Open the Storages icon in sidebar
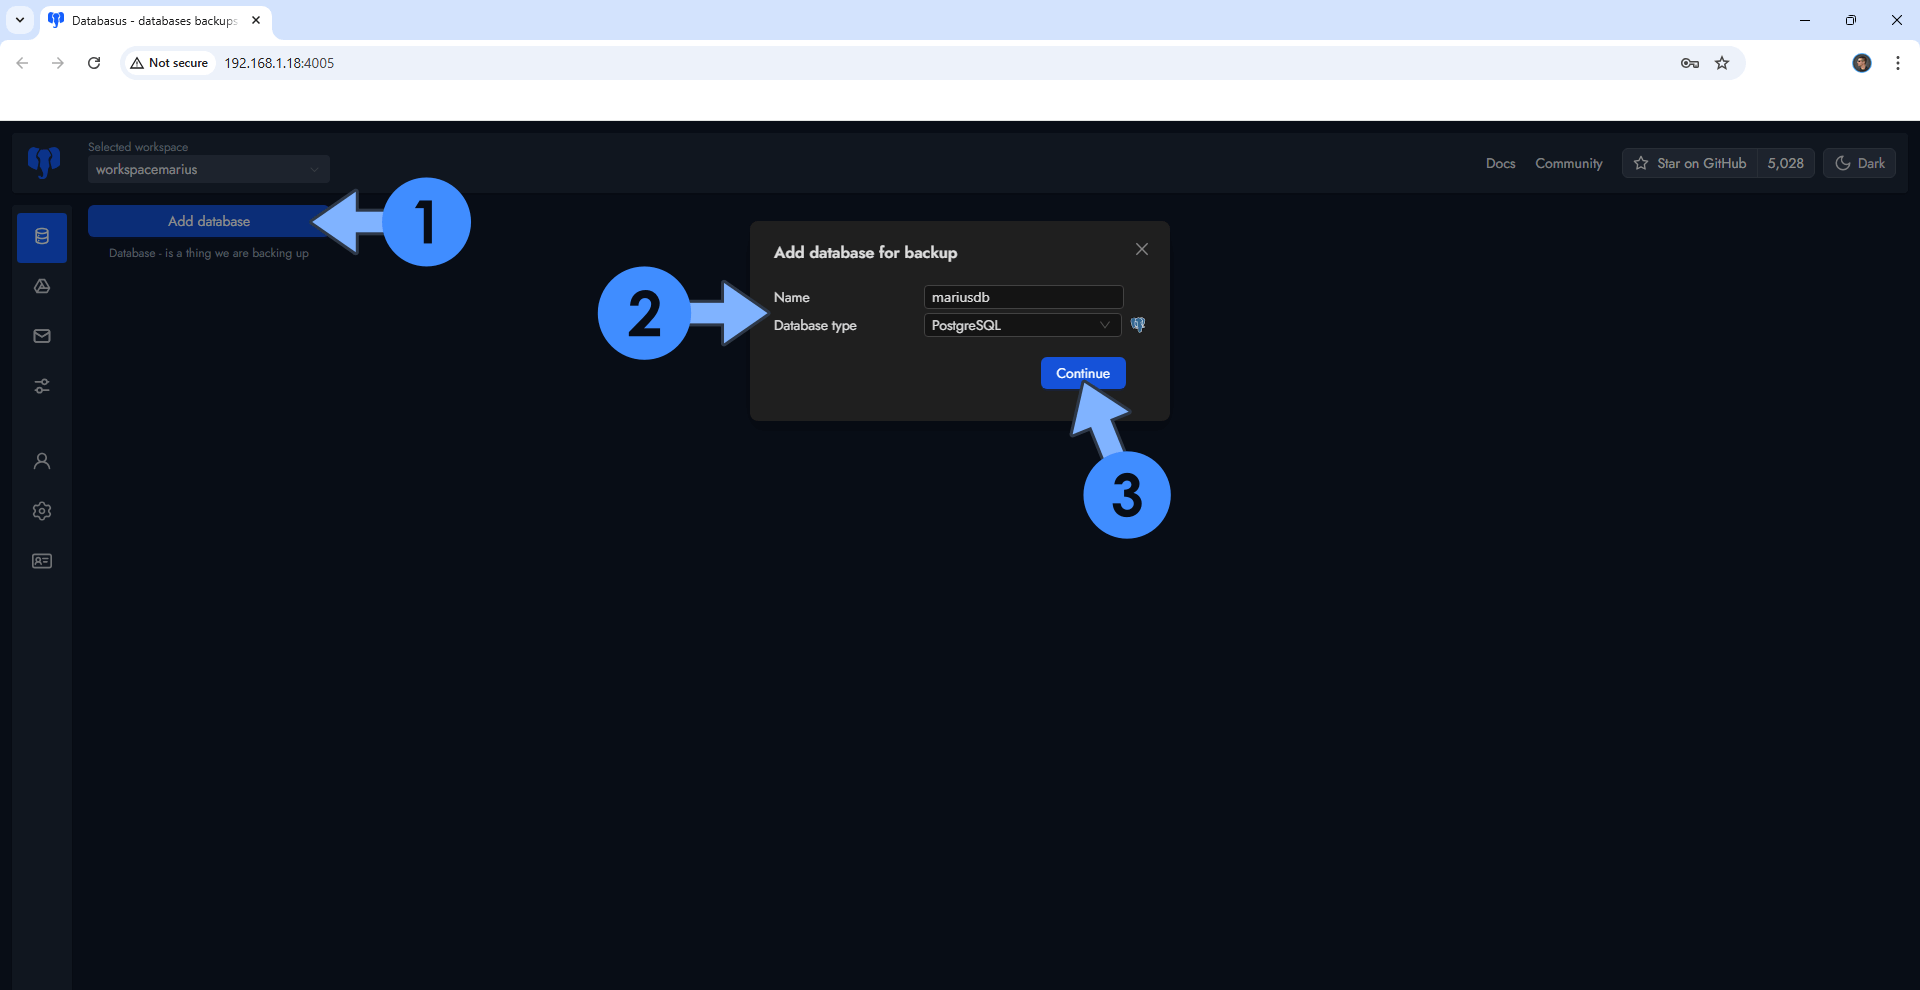Image resolution: width=1920 pixels, height=990 pixels. tap(42, 287)
